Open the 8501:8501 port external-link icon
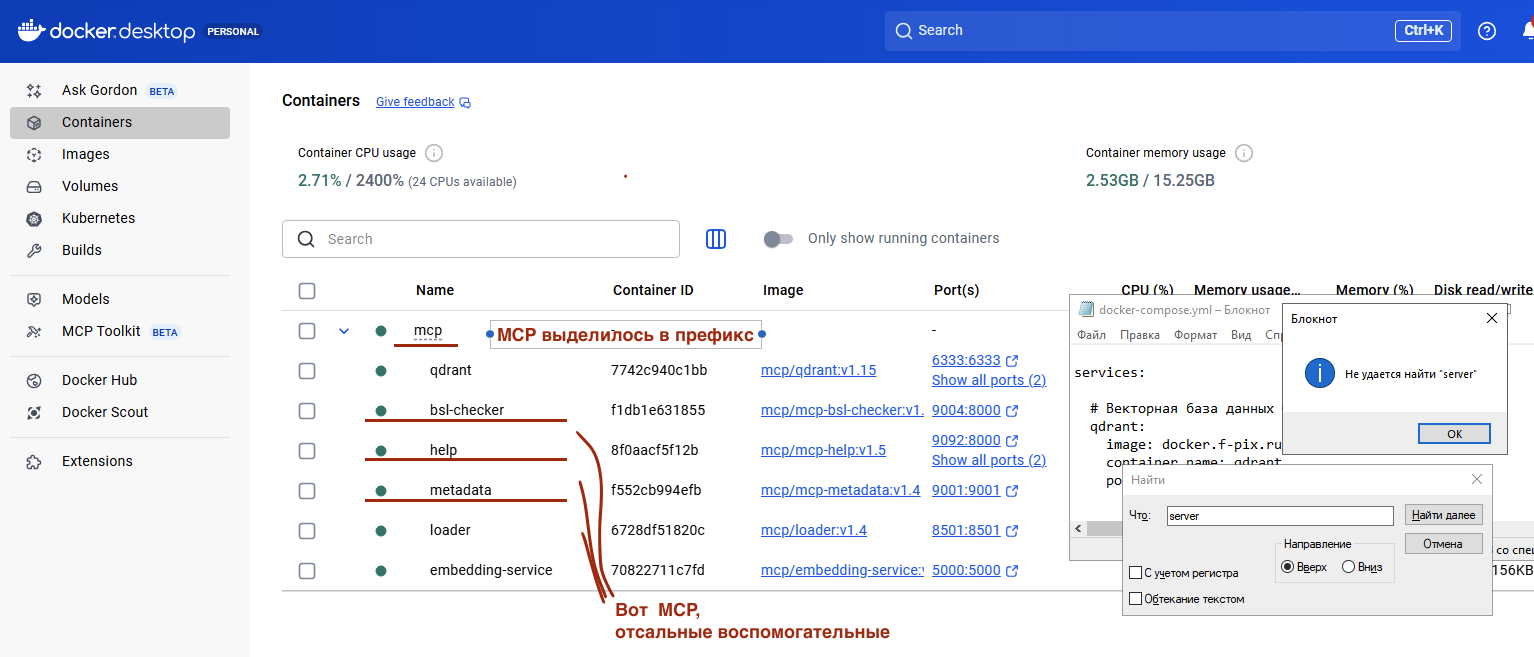Screen dimensions: 1534x657 point(1012,530)
